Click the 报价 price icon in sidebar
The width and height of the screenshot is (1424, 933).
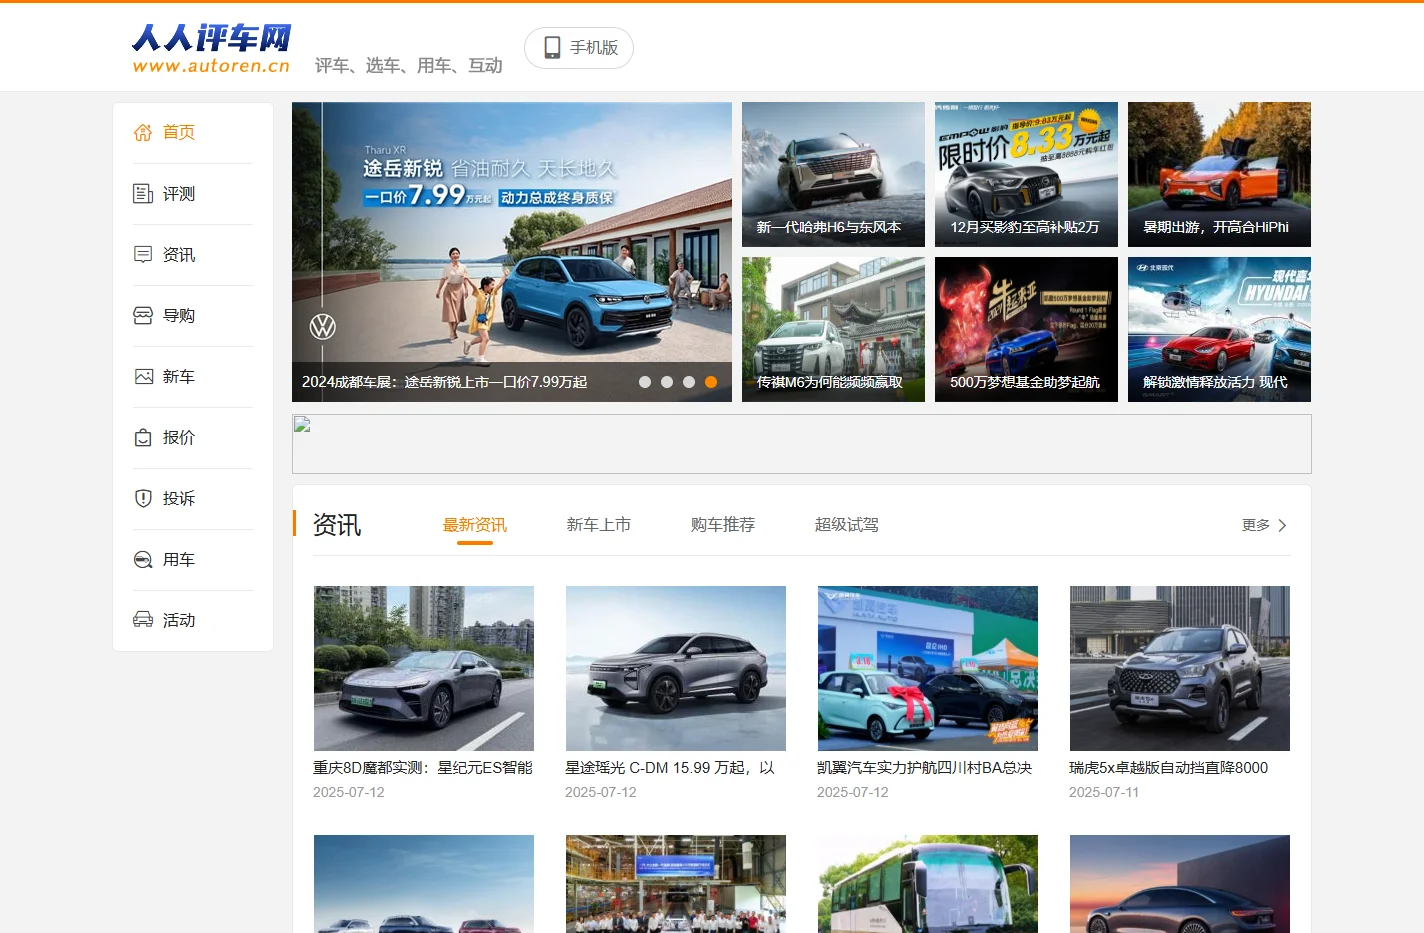[143, 437]
